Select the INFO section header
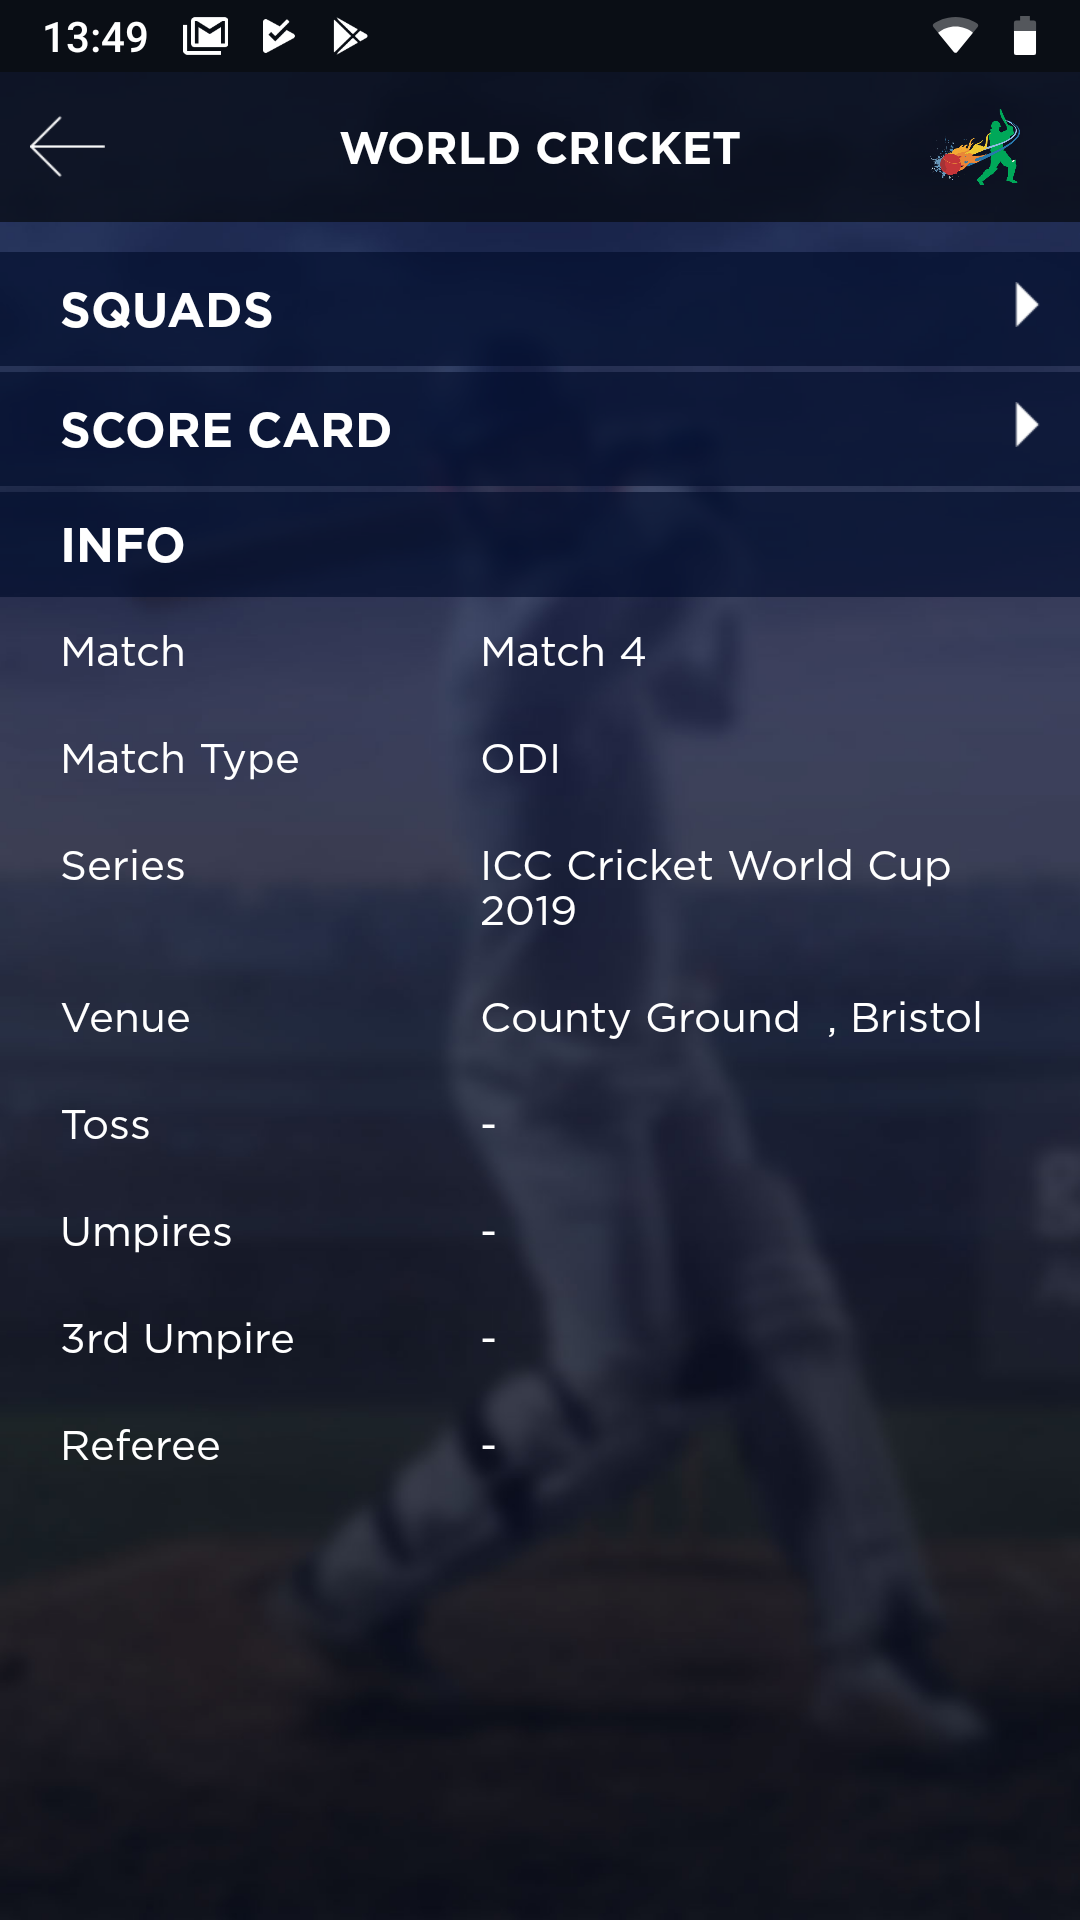 click(x=123, y=545)
